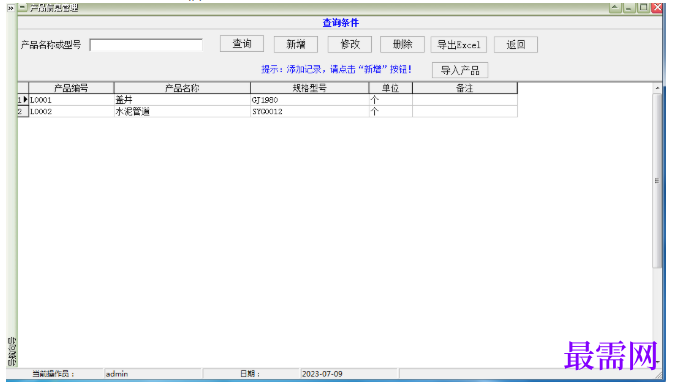Click the admin operator status field
Screen dimensions: 676x387
coord(153,374)
